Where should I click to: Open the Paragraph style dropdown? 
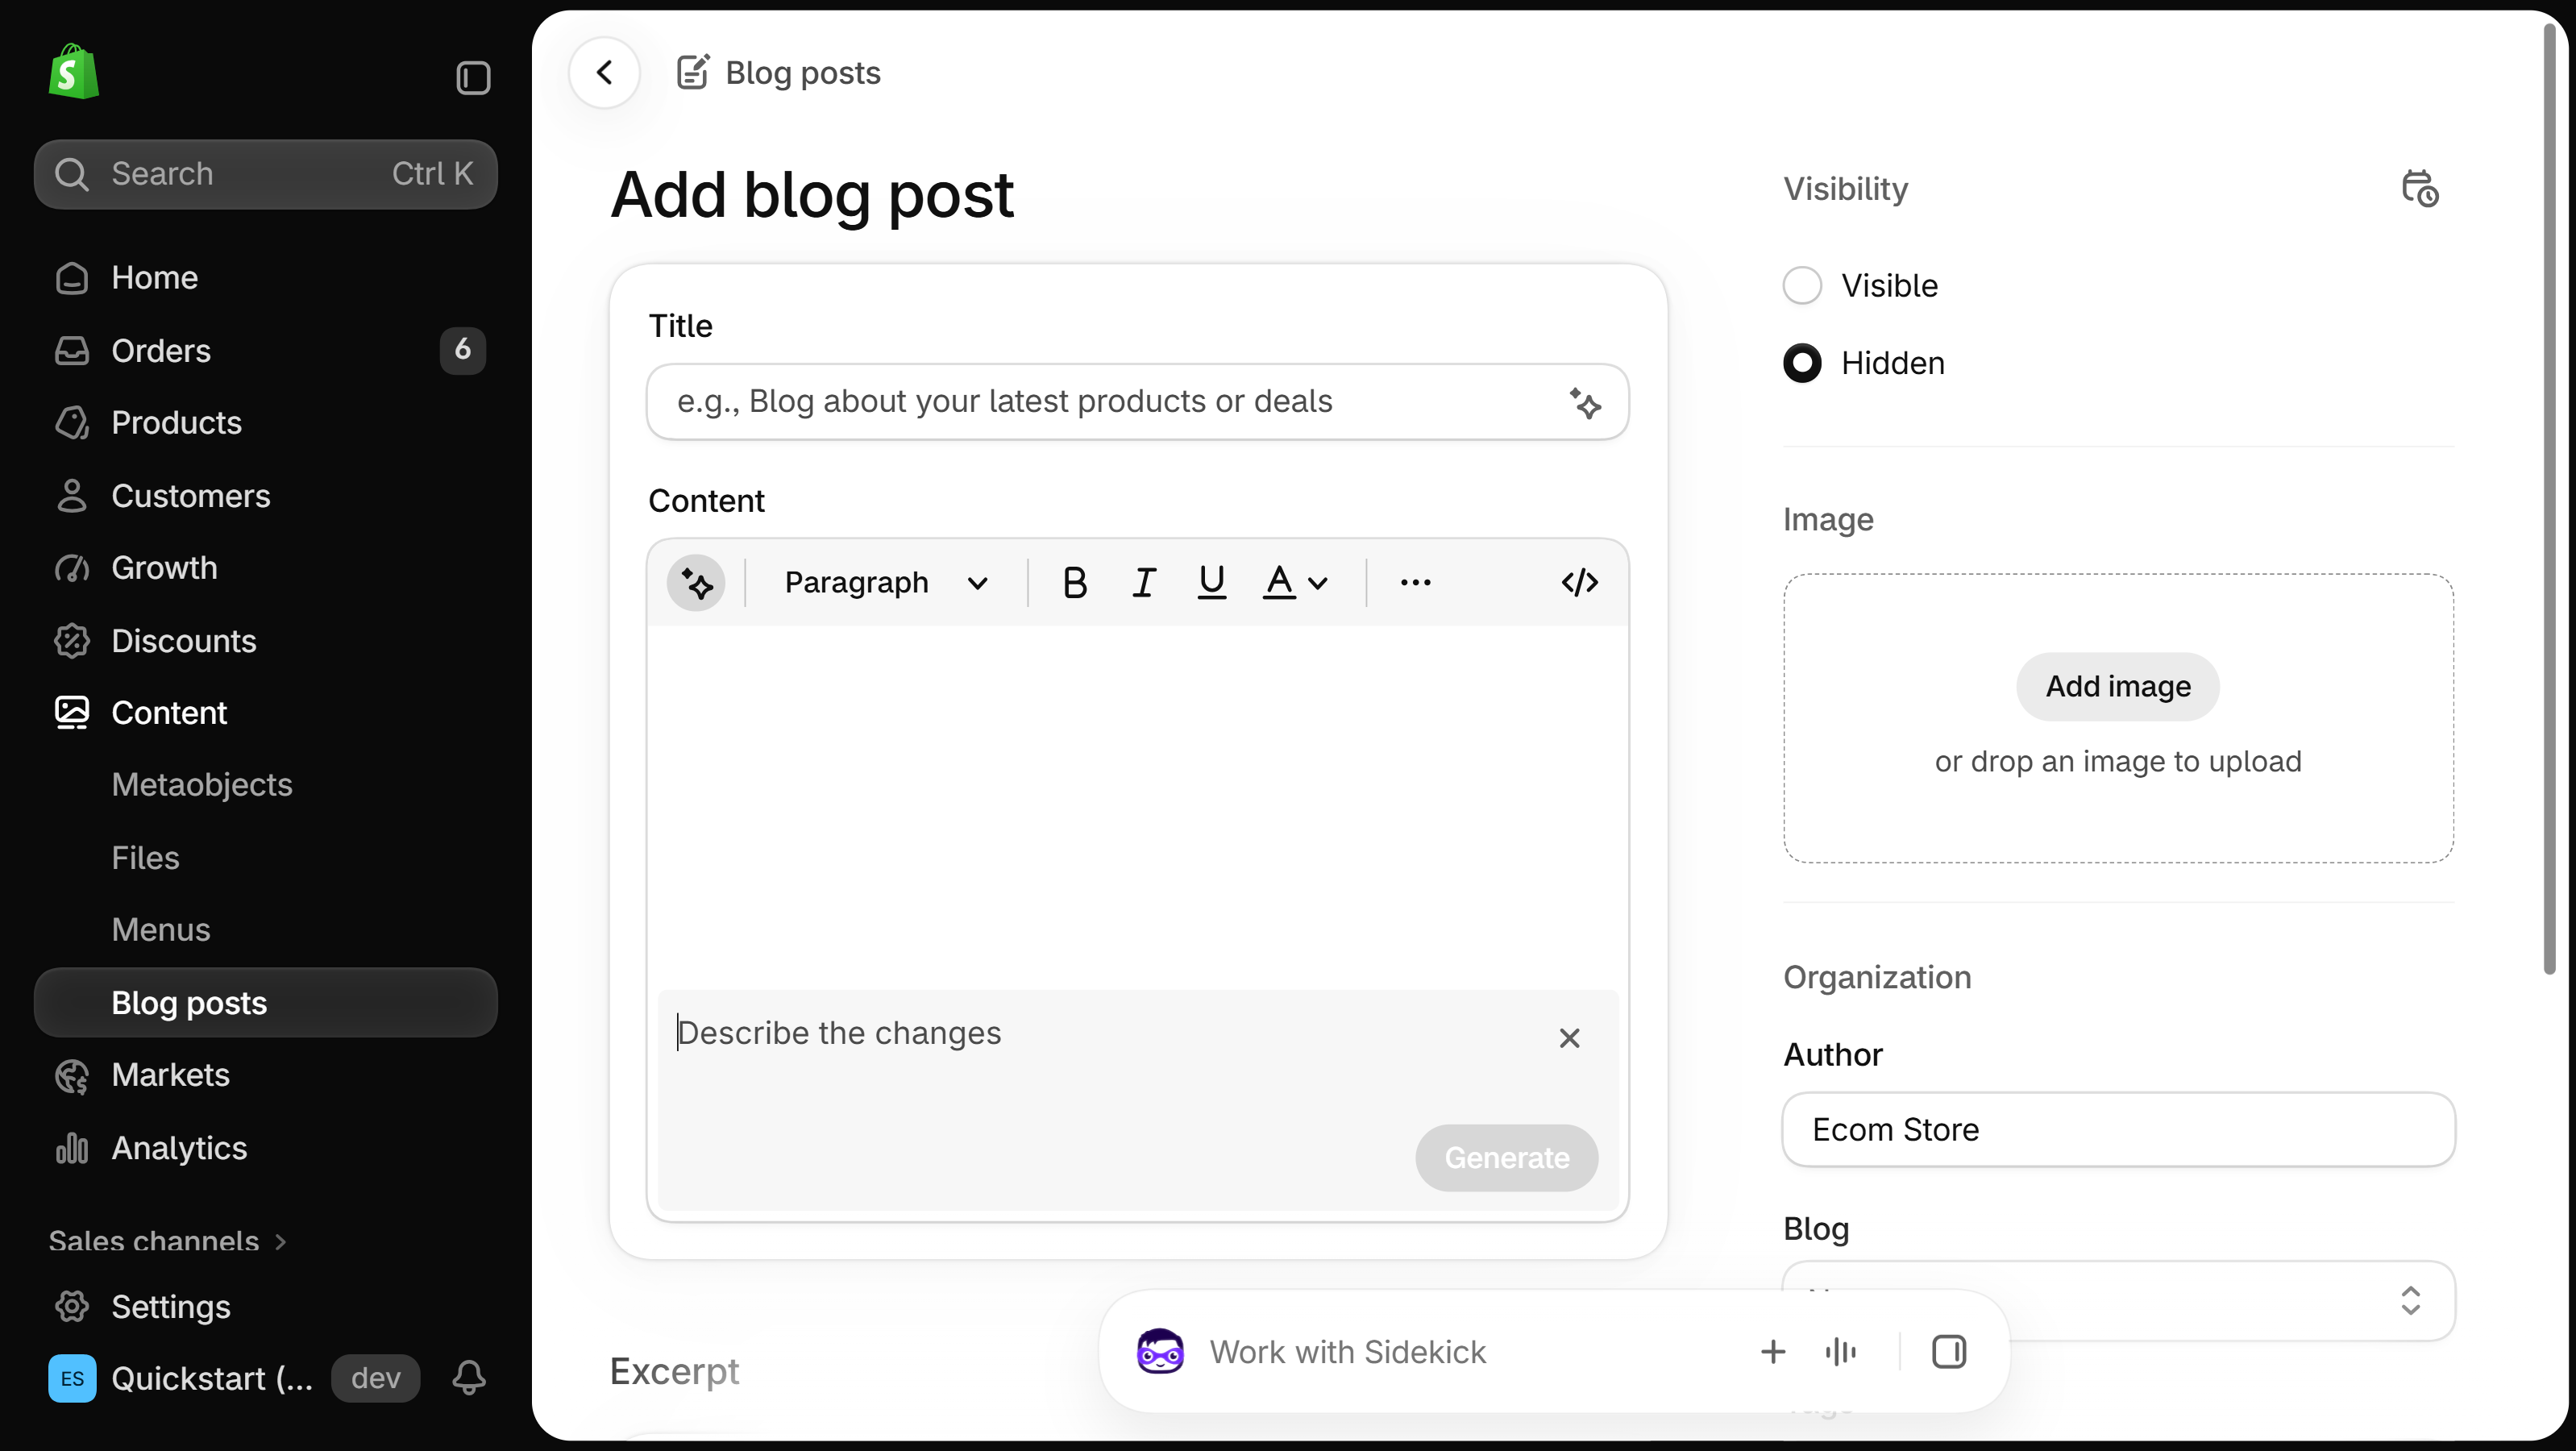pyautogui.click(x=886, y=582)
